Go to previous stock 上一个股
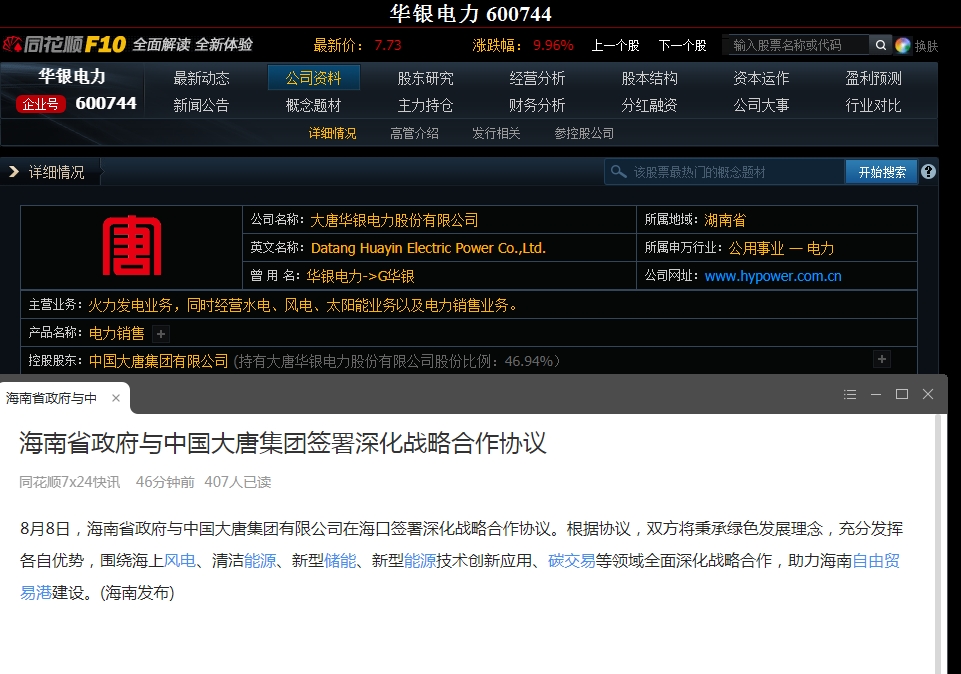The height and width of the screenshot is (674, 961). click(615, 45)
